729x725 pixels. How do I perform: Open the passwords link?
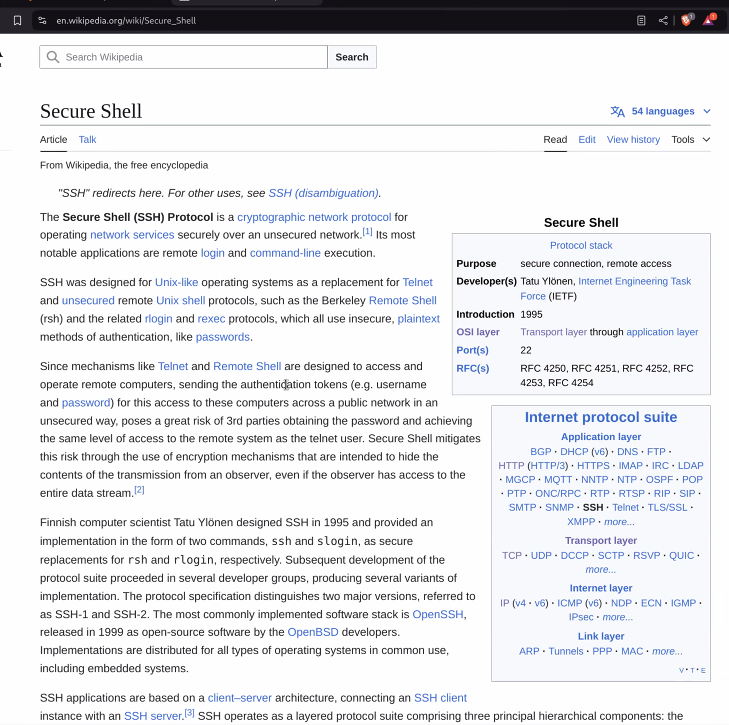click(223, 337)
